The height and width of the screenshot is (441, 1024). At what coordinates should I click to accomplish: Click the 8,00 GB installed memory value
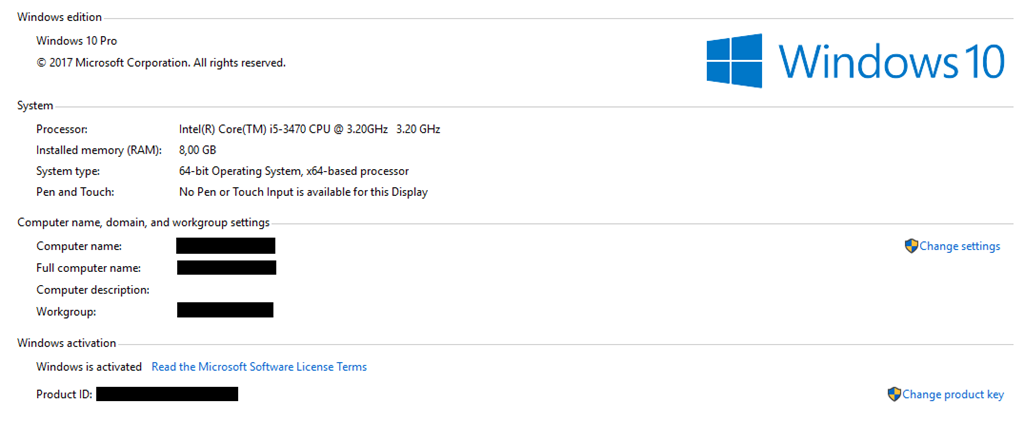(x=197, y=150)
